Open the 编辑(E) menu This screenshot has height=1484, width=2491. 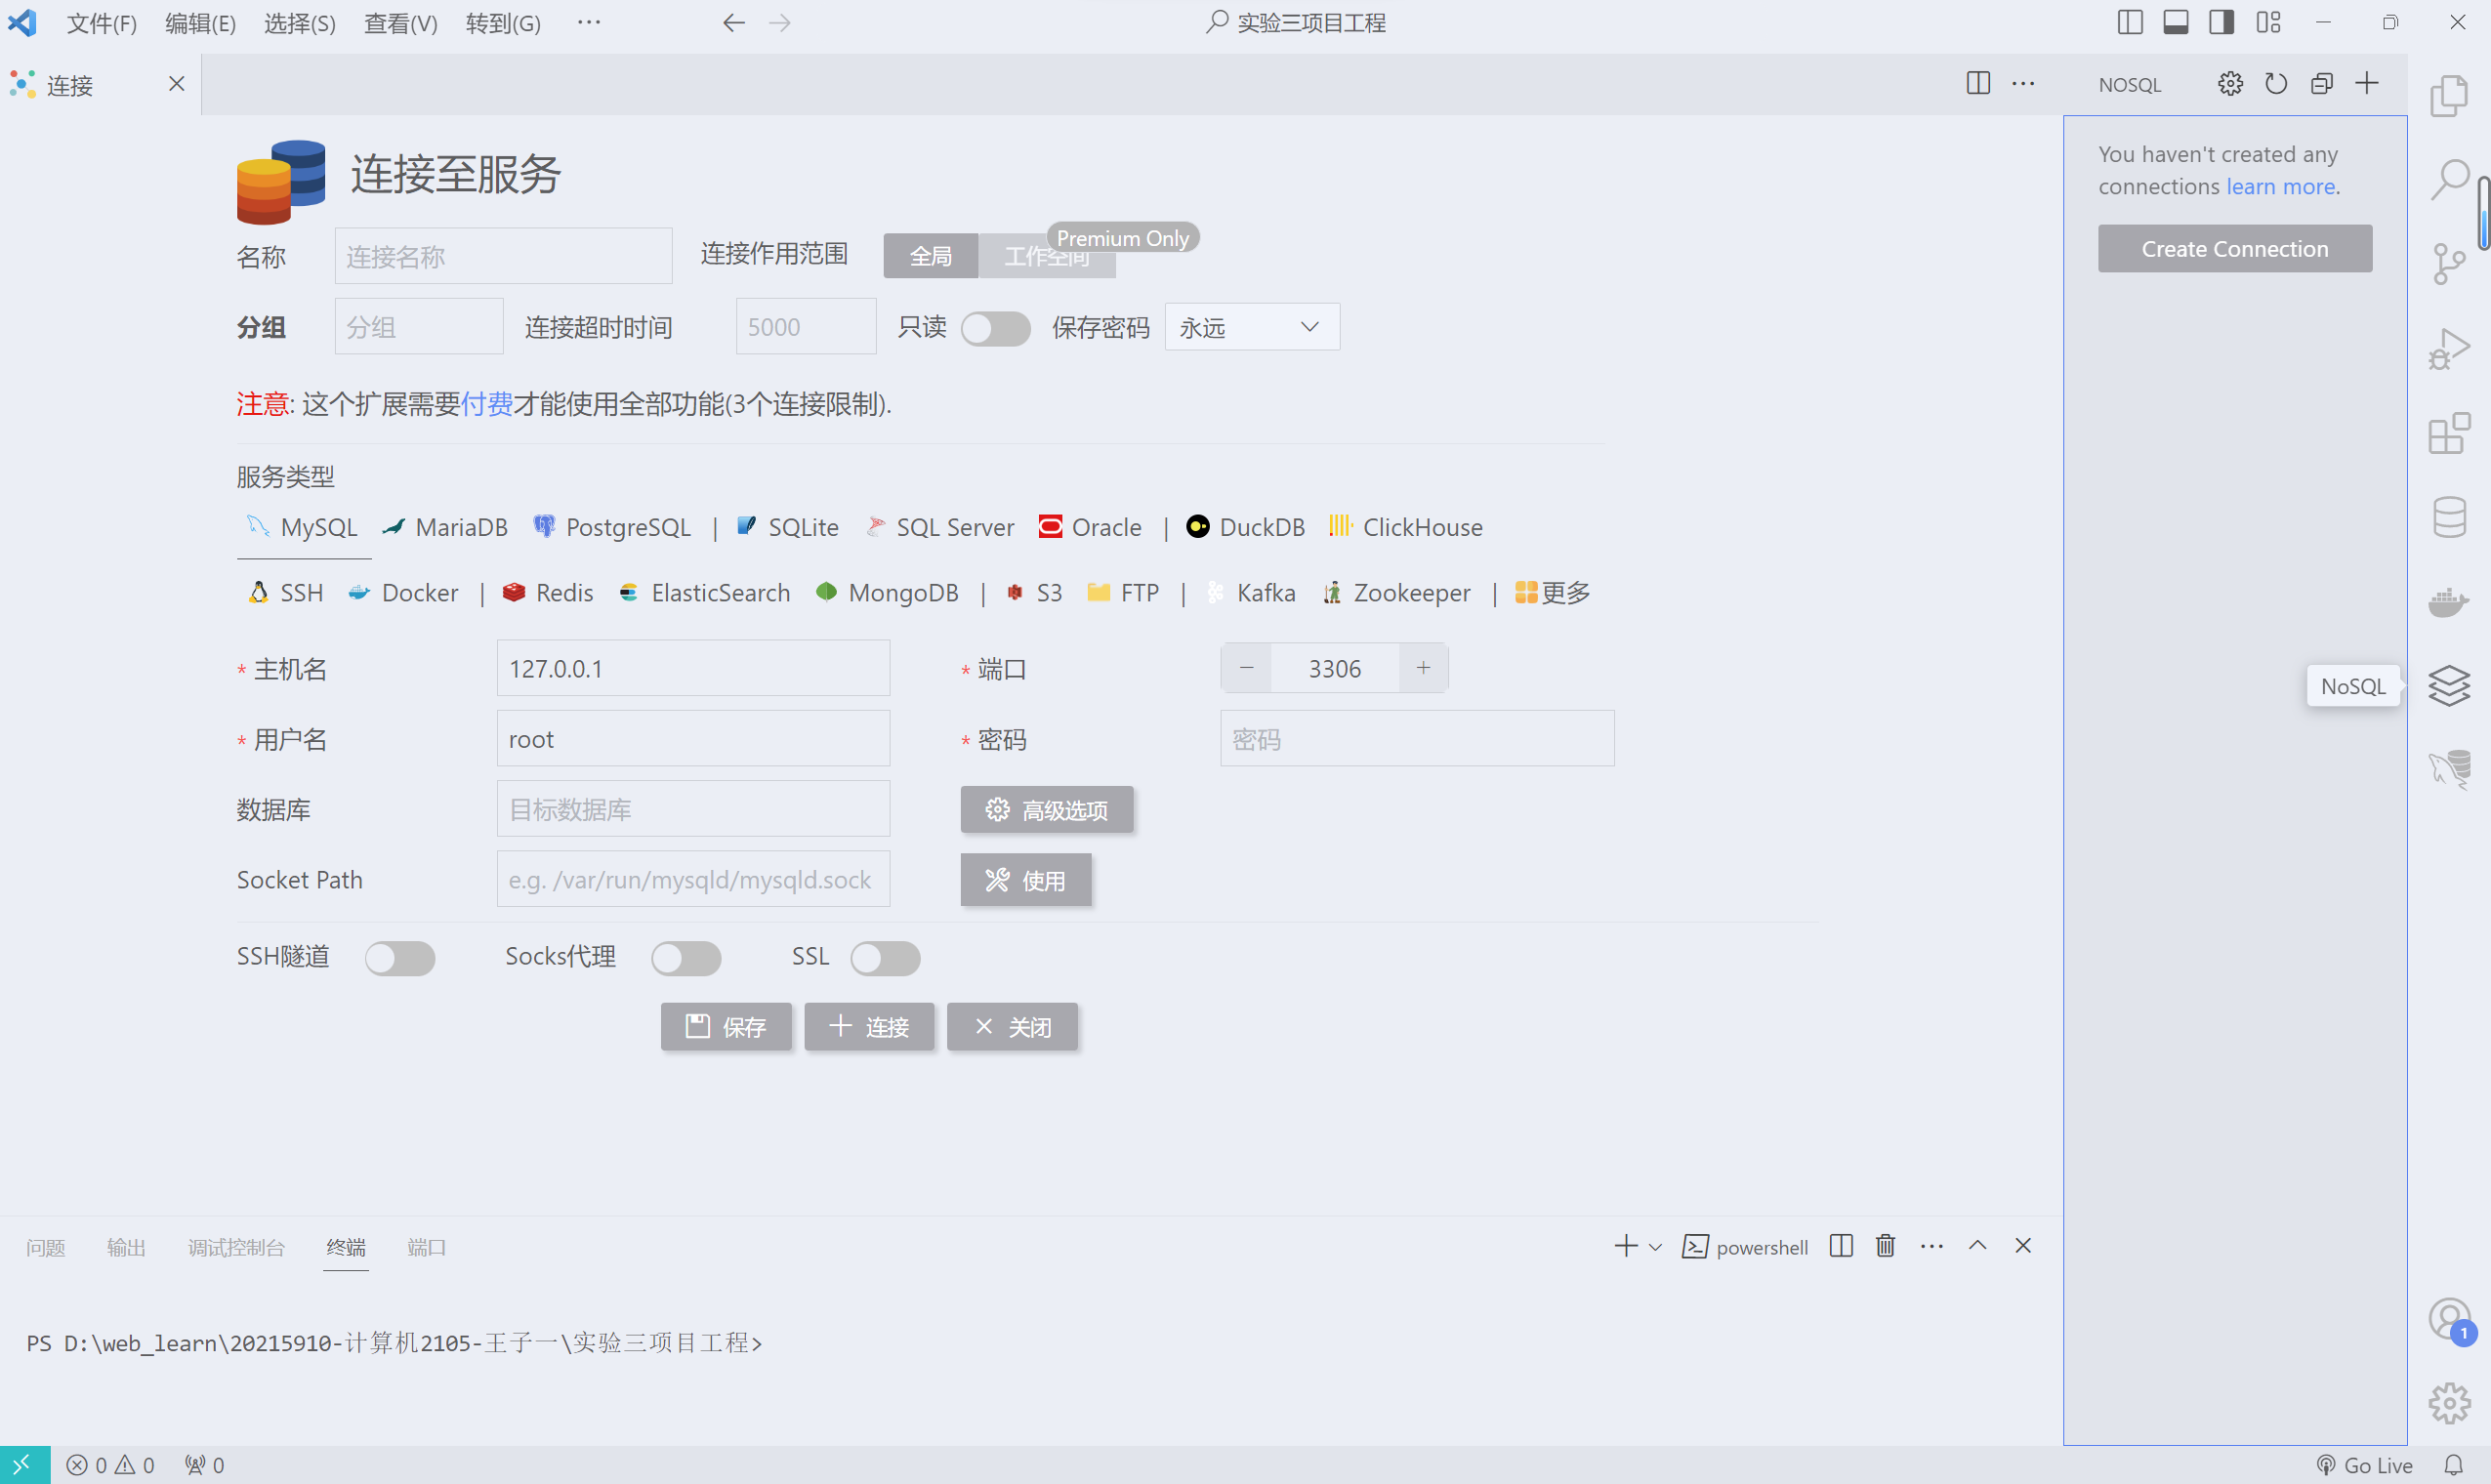tap(200, 23)
